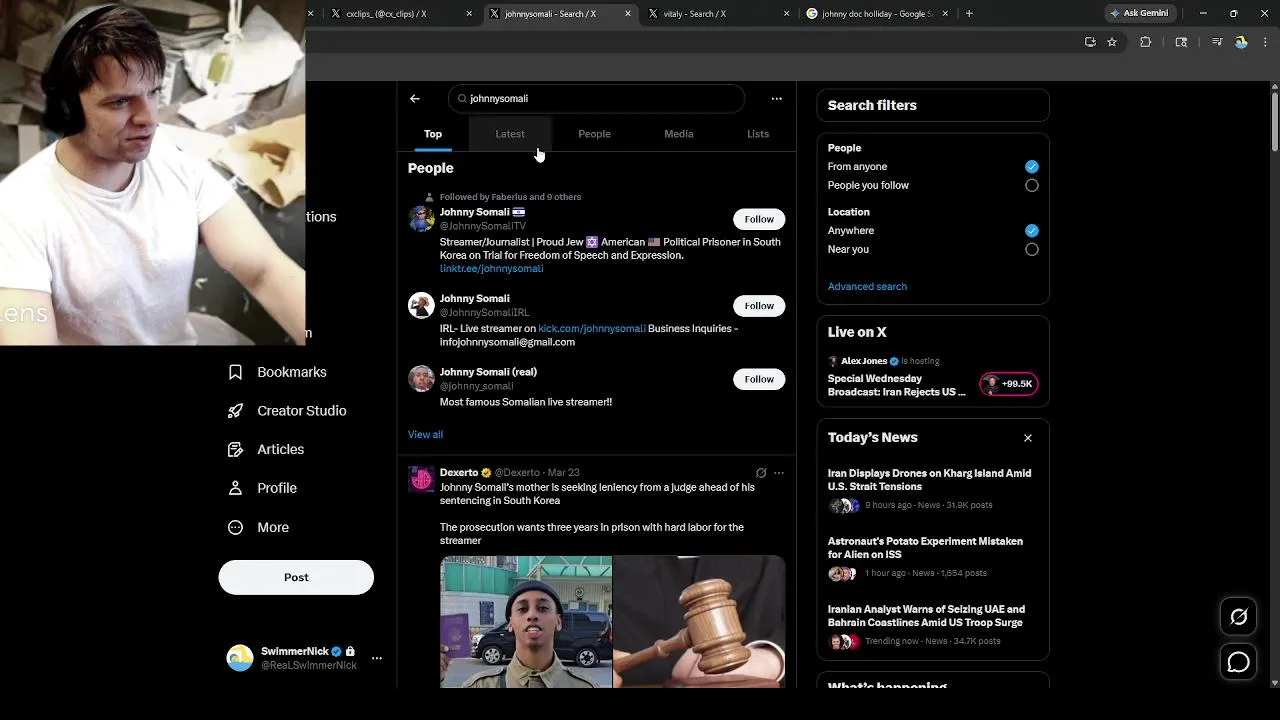Open Chrome's three-dot menu

point(1265,42)
